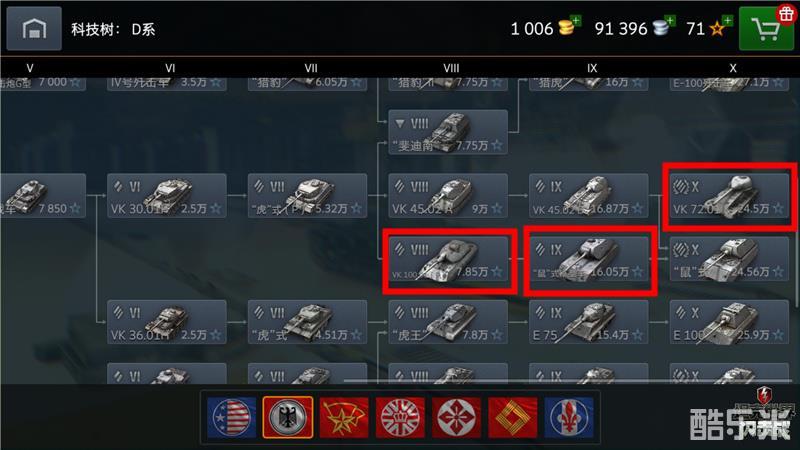Open the VK 72.01 tier X tank
The image size is (800, 450).
729,196
